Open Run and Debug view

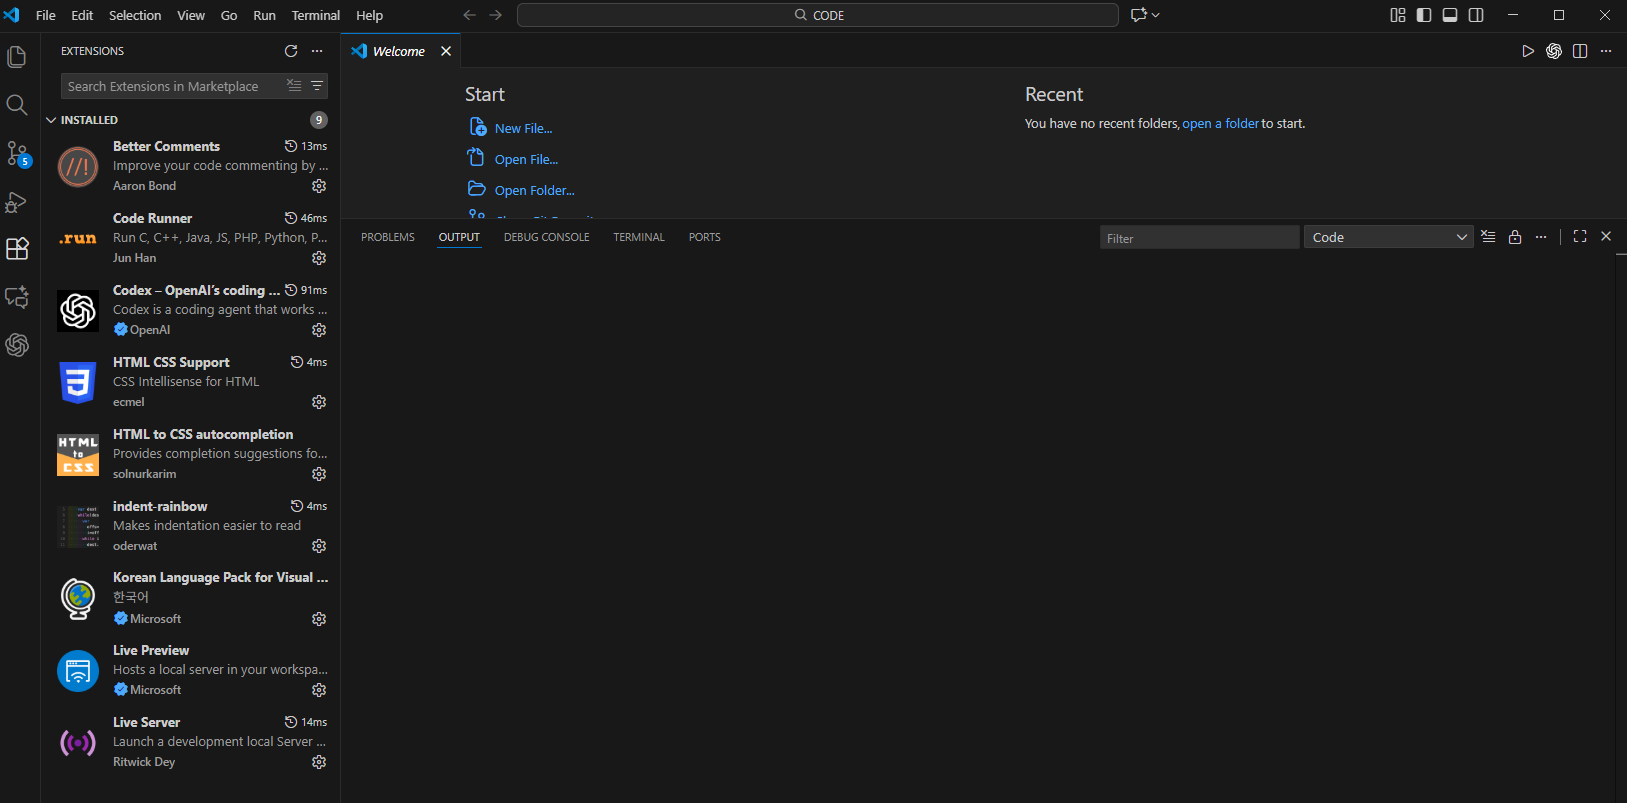[17, 201]
